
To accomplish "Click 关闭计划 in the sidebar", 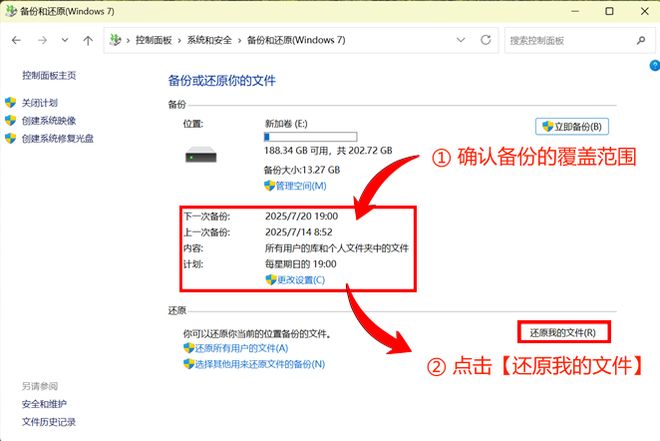I will coord(40,103).
